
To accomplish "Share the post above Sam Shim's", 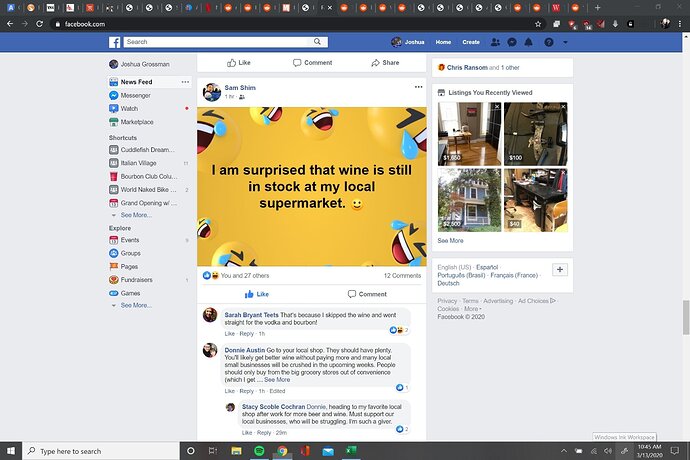I will click(385, 63).
